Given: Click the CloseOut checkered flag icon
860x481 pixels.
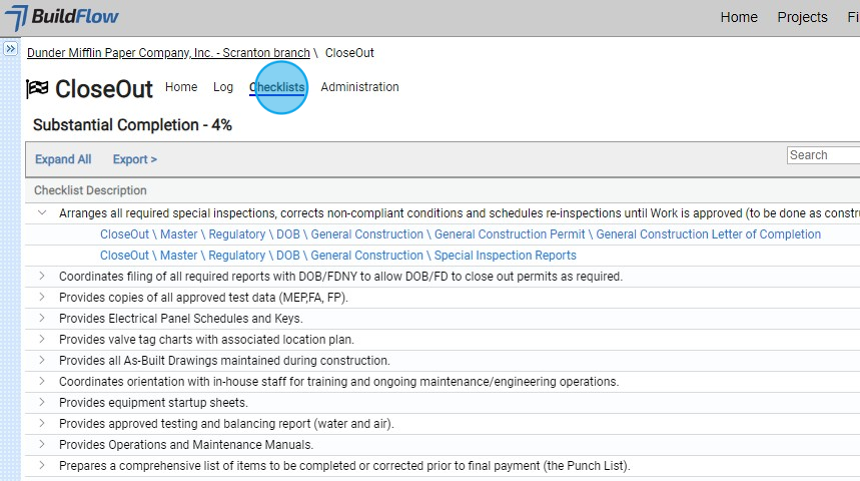Looking at the screenshot, I should (37, 89).
